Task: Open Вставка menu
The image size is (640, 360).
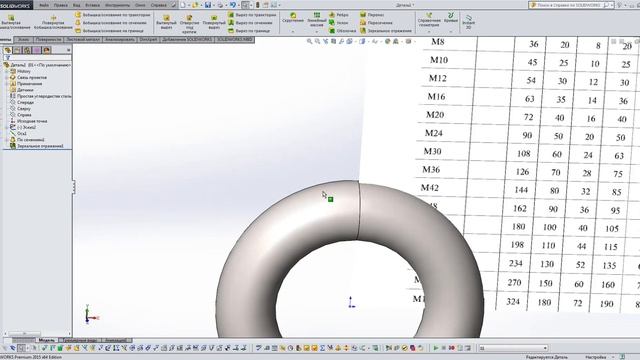Action: (x=92, y=5)
